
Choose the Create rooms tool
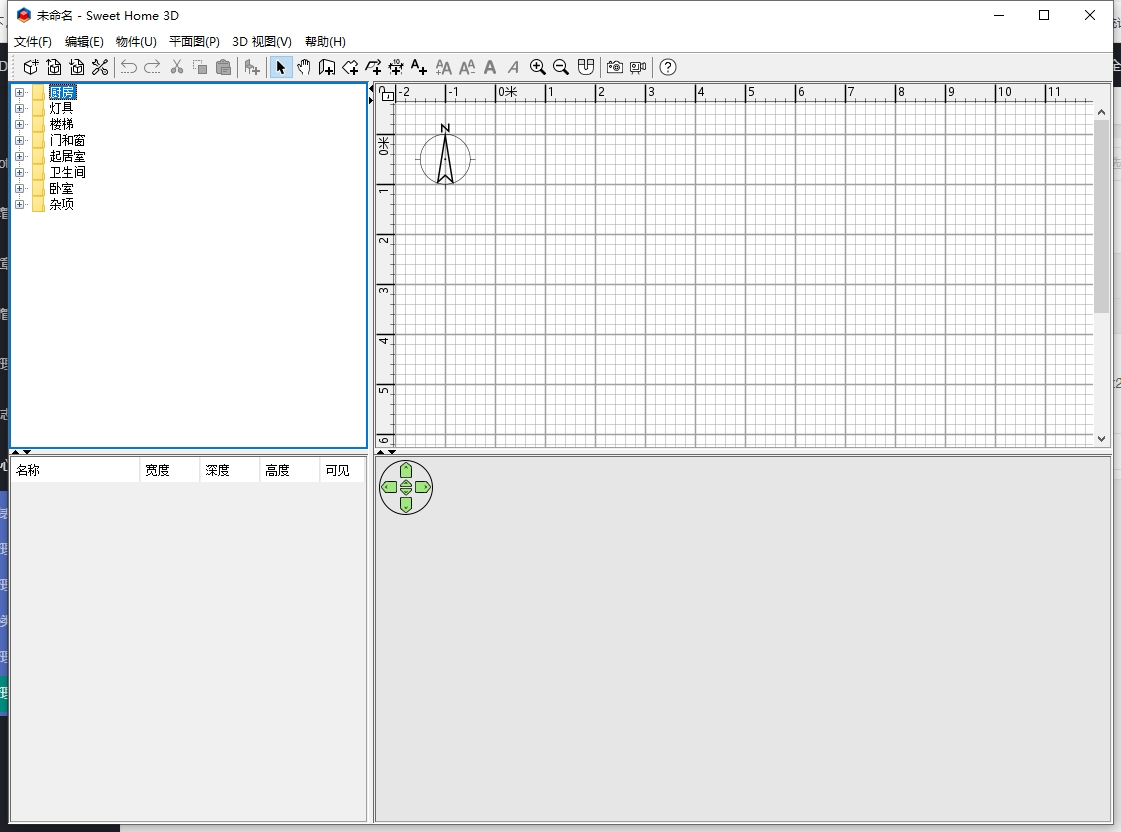click(350, 67)
